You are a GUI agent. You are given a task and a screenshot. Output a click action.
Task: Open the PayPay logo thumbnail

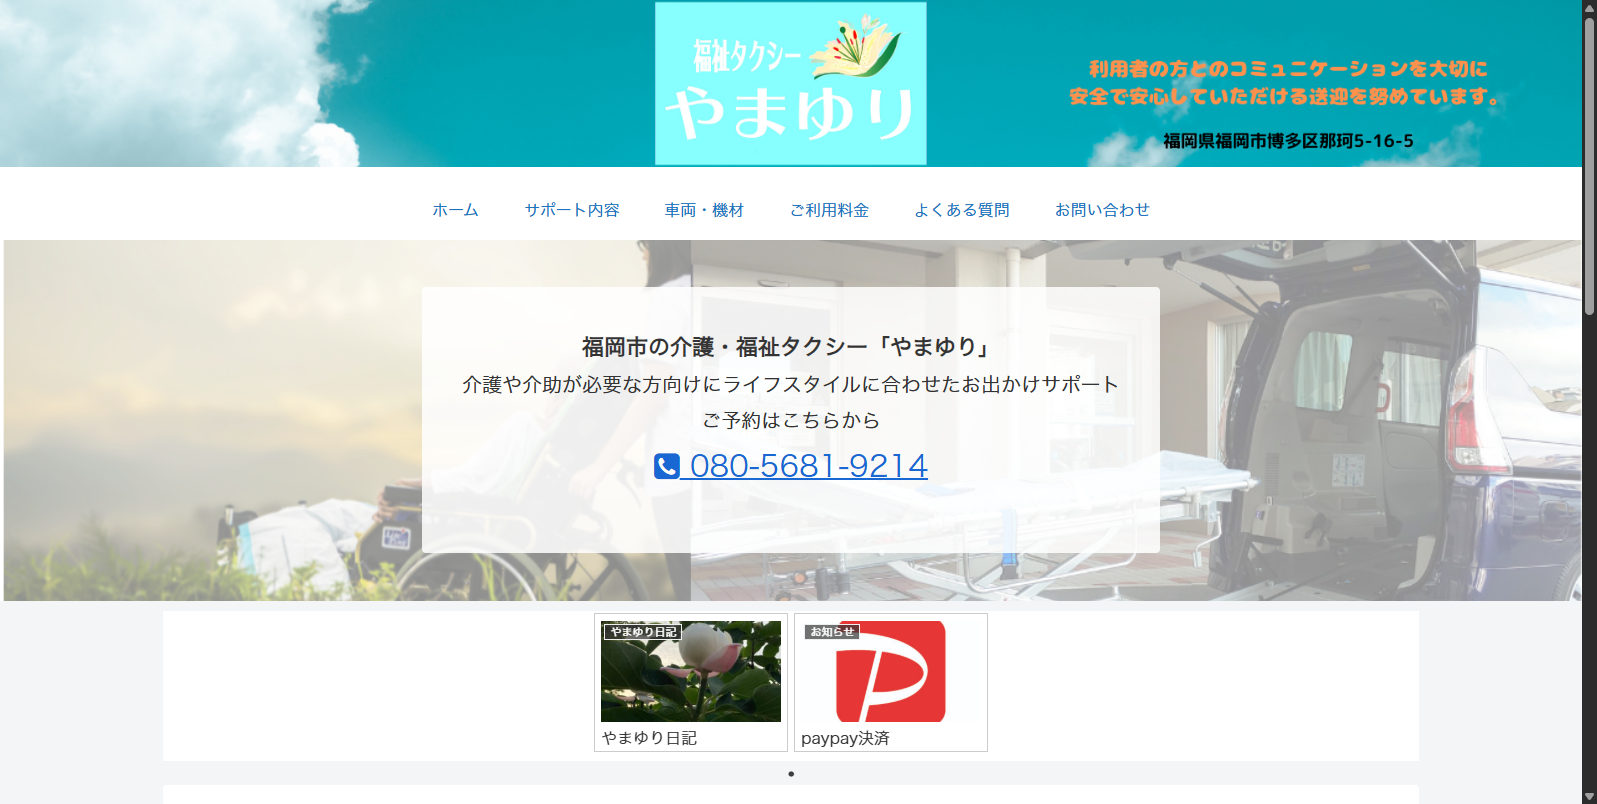click(x=890, y=671)
